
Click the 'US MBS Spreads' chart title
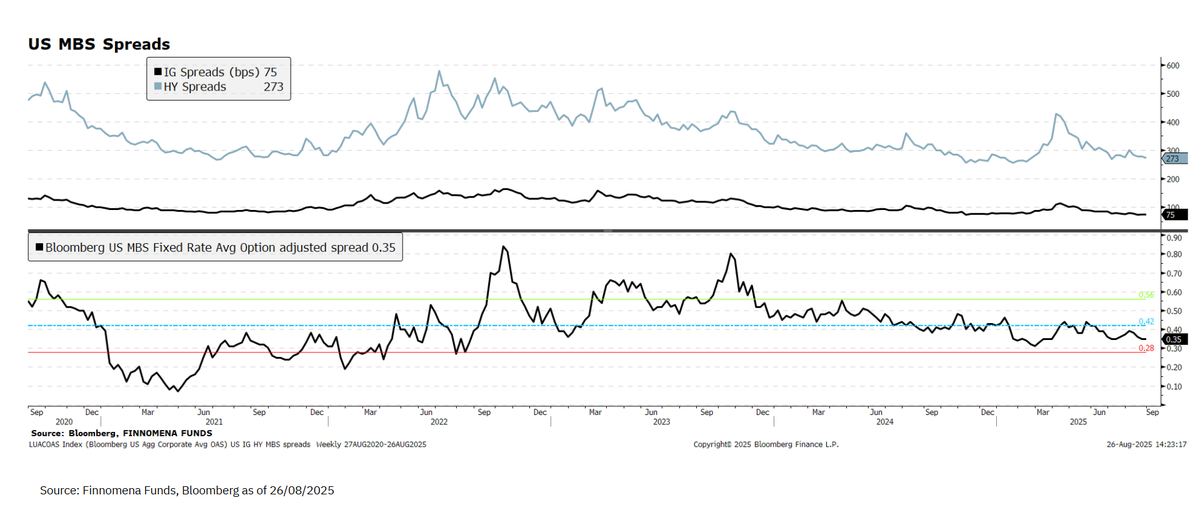tap(97, 44)
